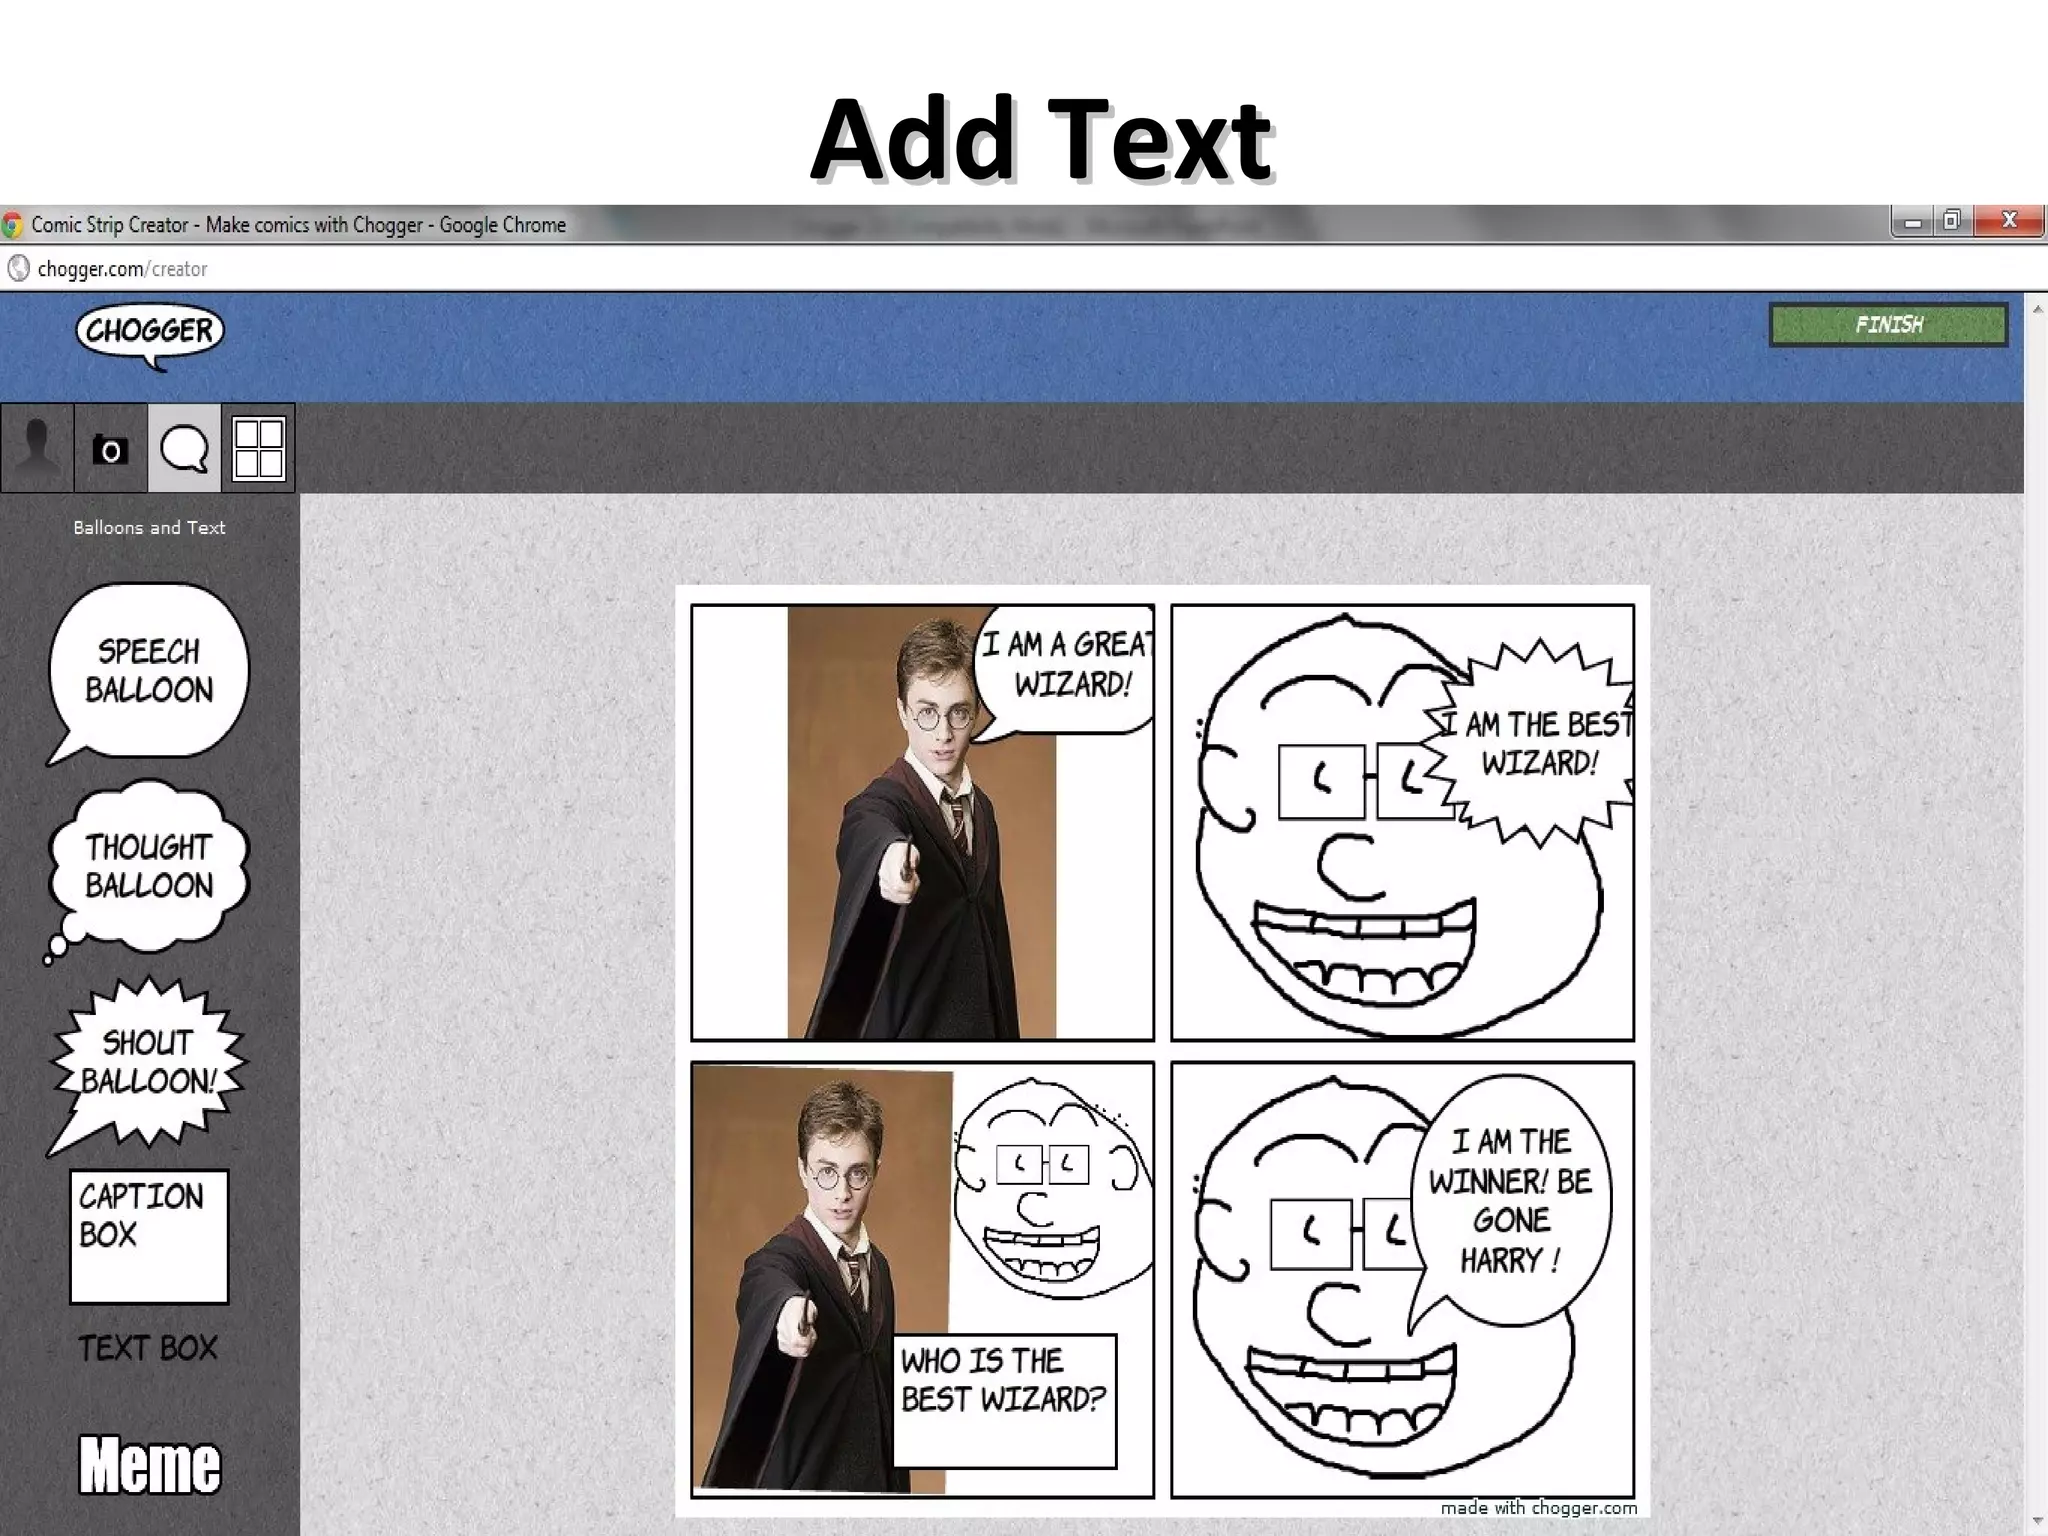This screenshot has height=1536, width=2048.
Task: Click the site info icon beside the URL
Action: 18,268
